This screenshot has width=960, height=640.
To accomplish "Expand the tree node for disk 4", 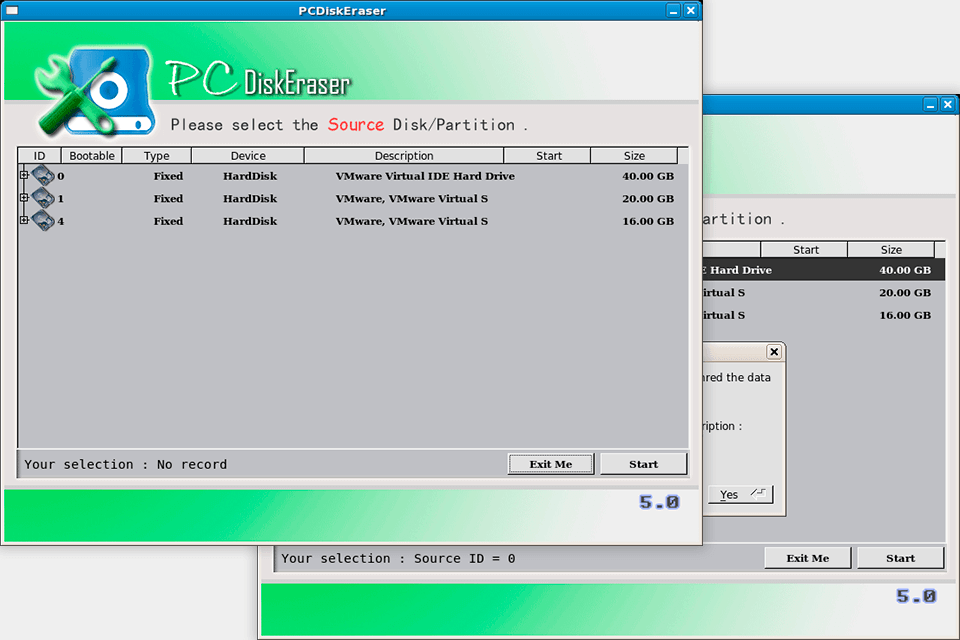I will [23, 220].
